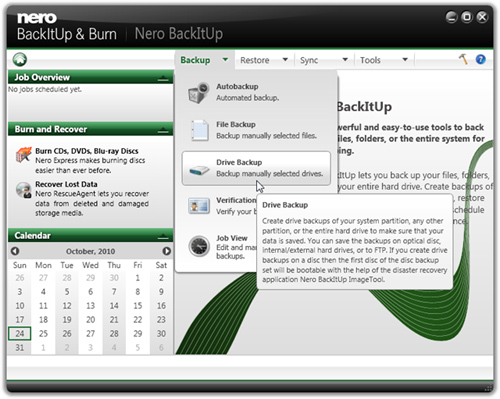Click the Recover Lost Data disc icon
Image resolution: width=500 pixels, height=399 pixels.
(24, 190)
